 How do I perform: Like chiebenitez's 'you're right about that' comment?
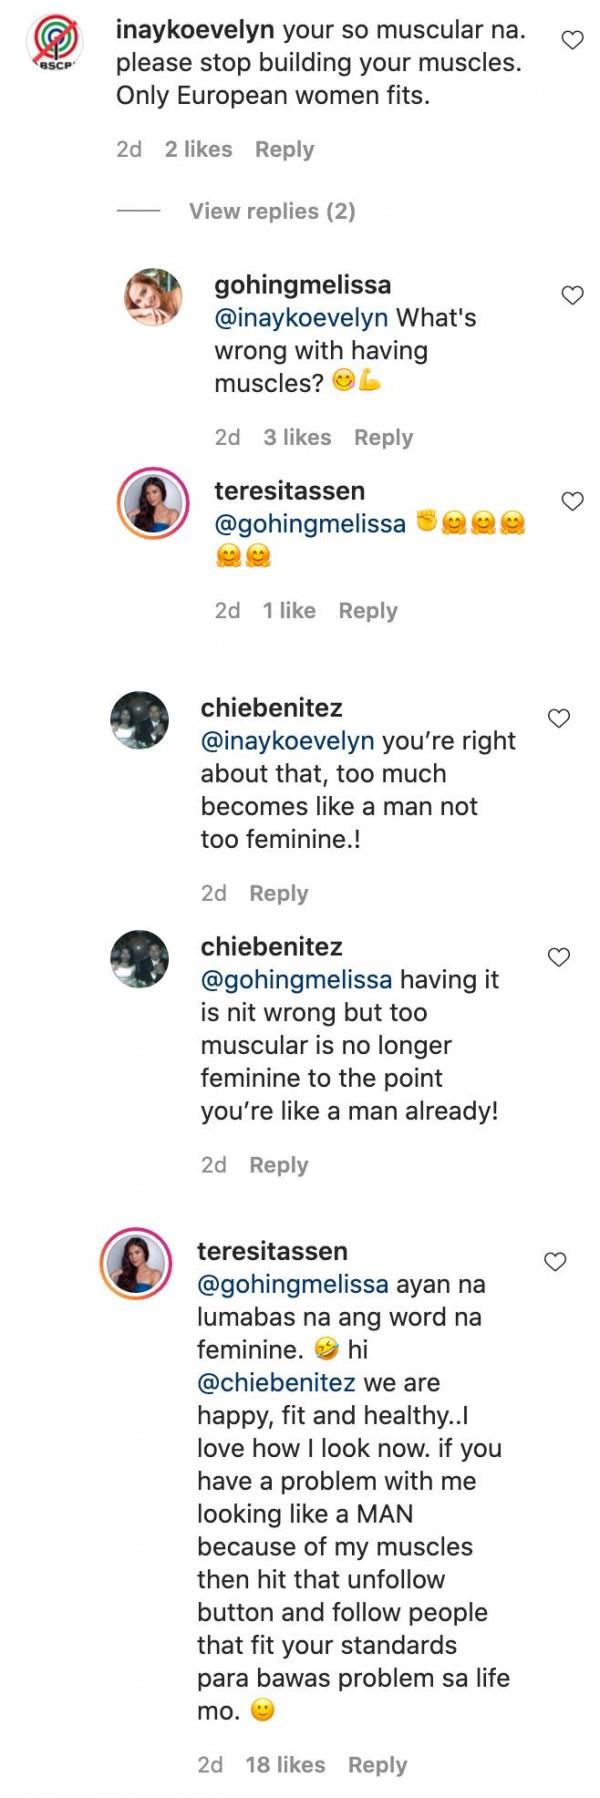[x=559, y=718]
